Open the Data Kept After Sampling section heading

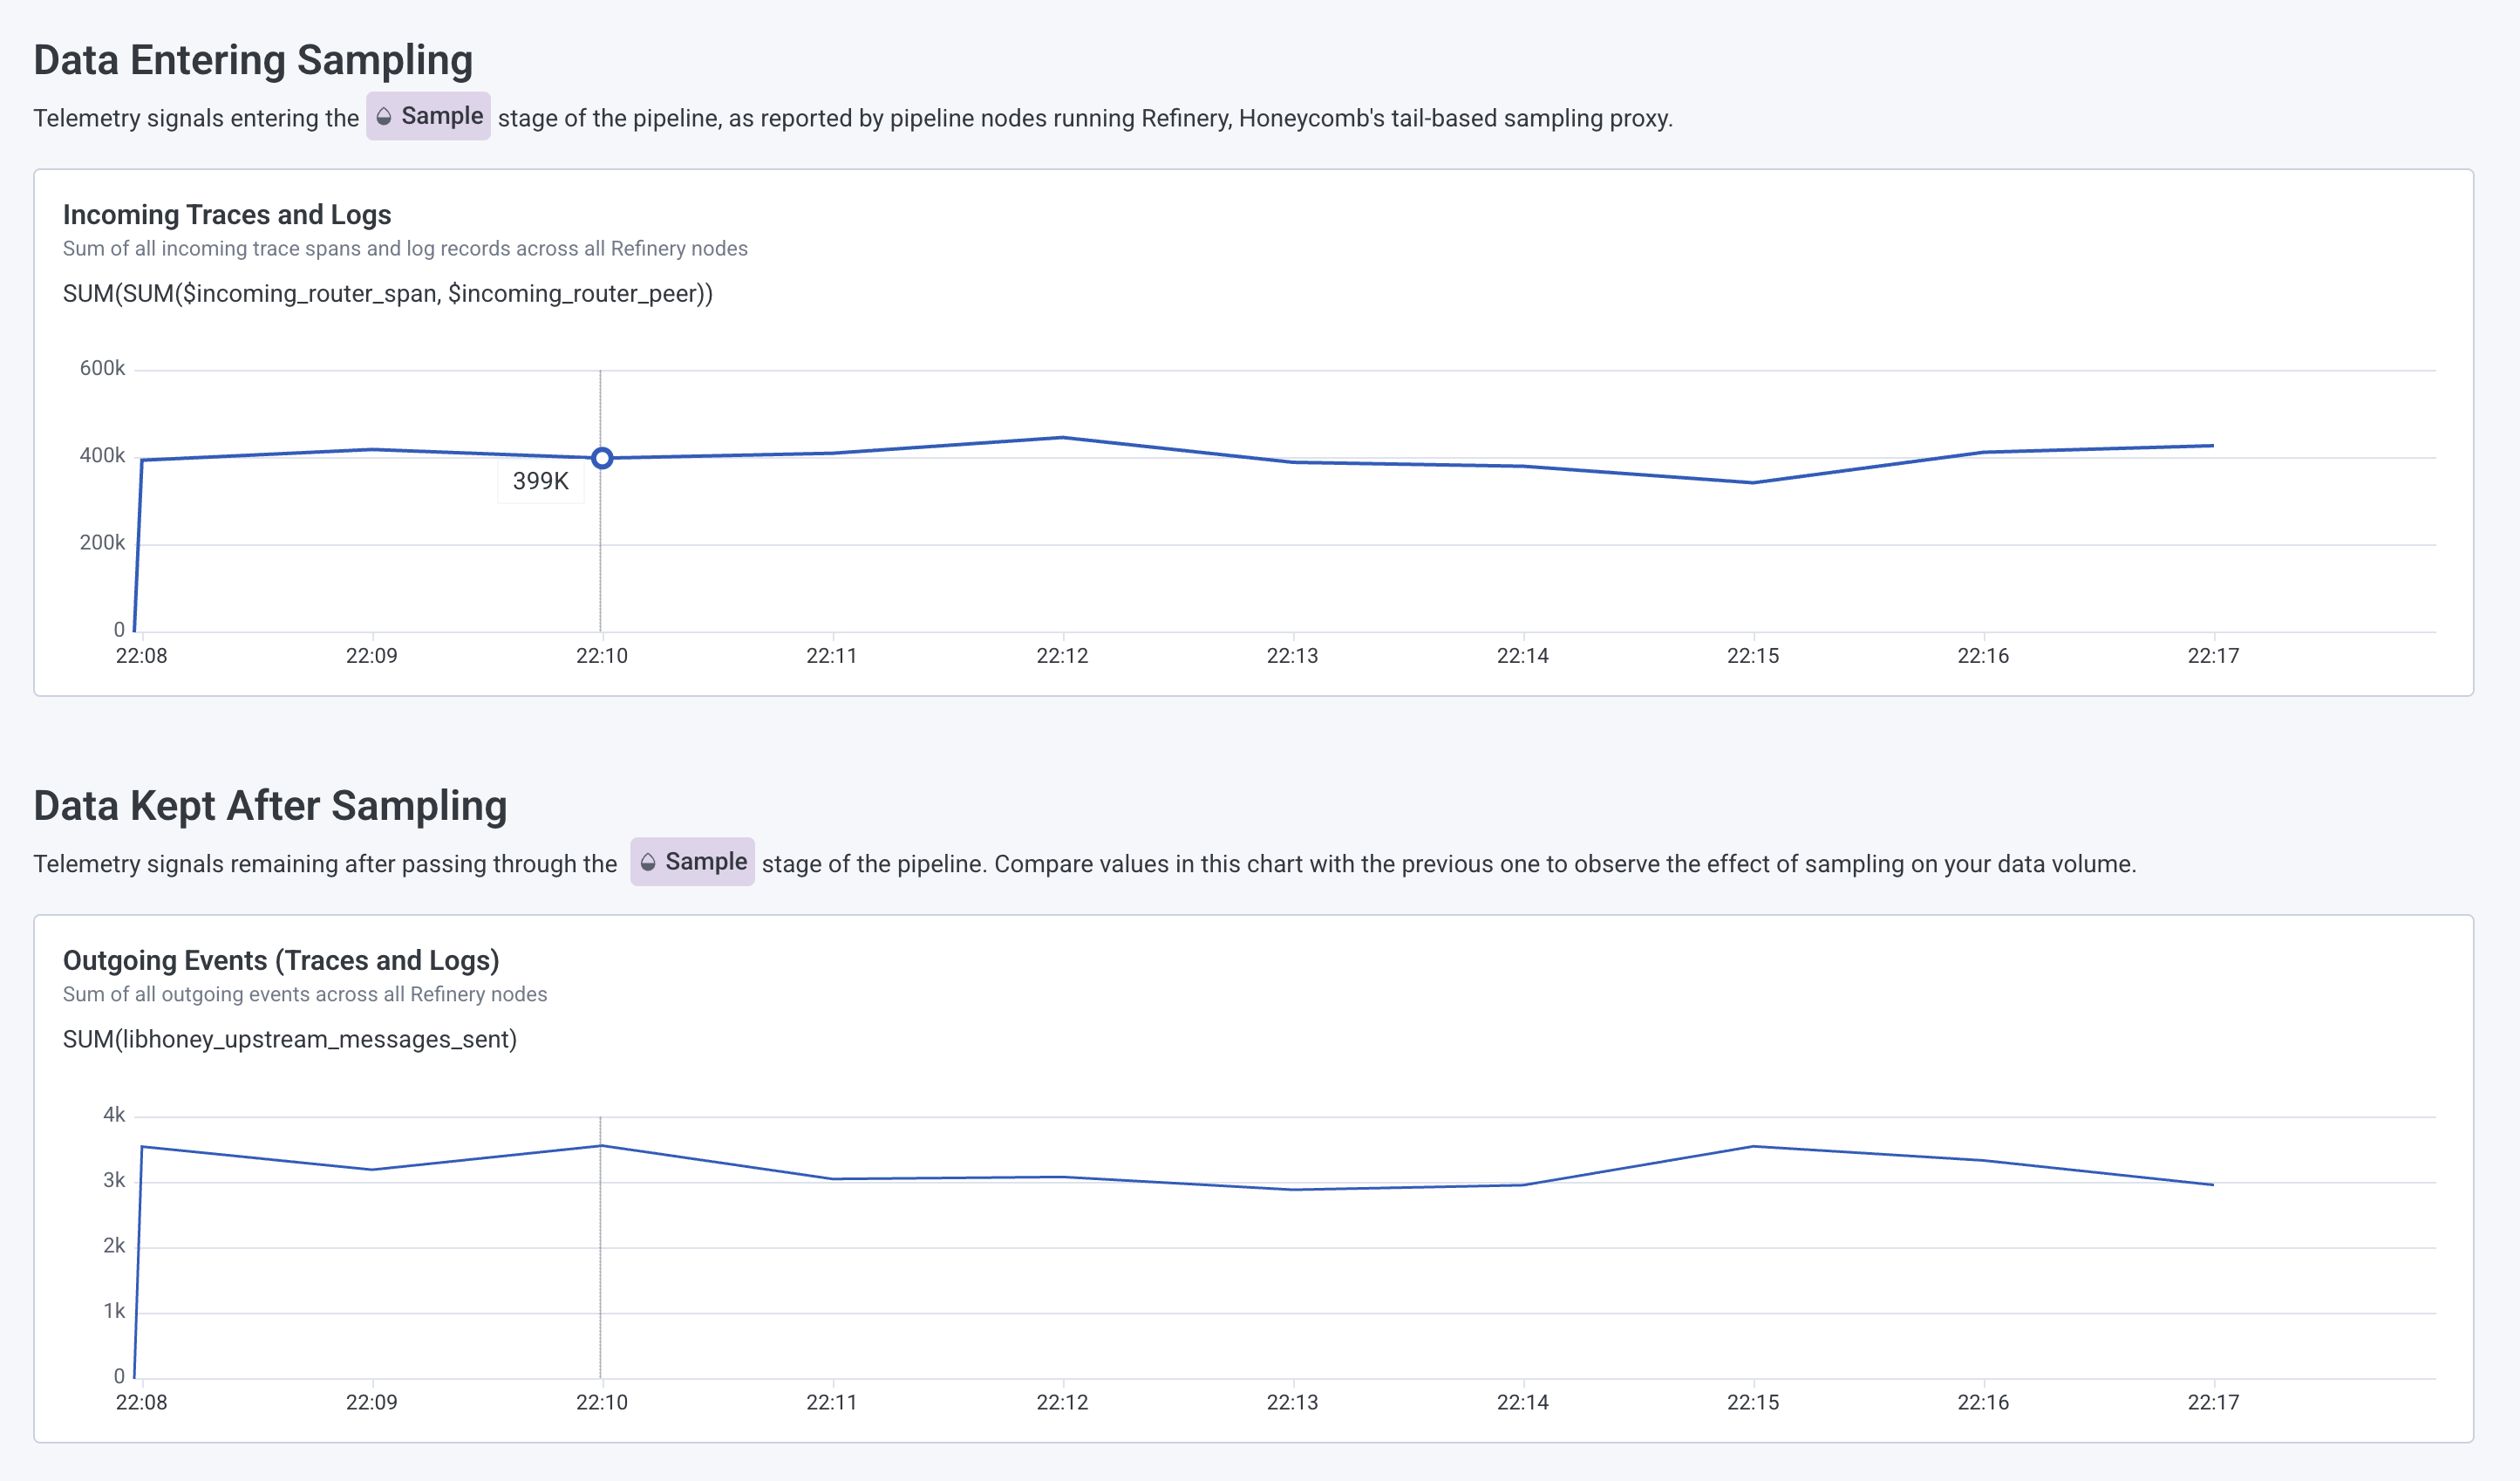pos(271,805)
